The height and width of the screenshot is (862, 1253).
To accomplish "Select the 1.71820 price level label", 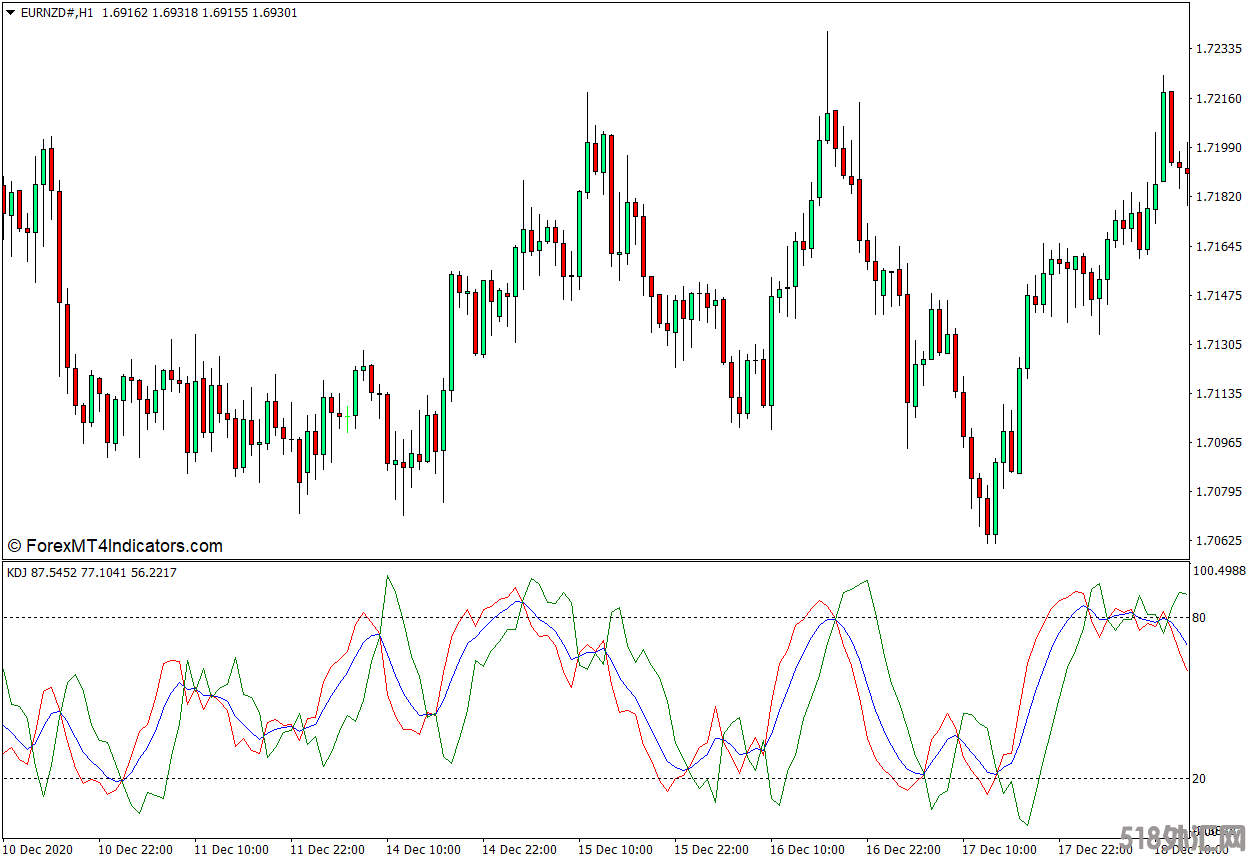I will [1217, 197].
